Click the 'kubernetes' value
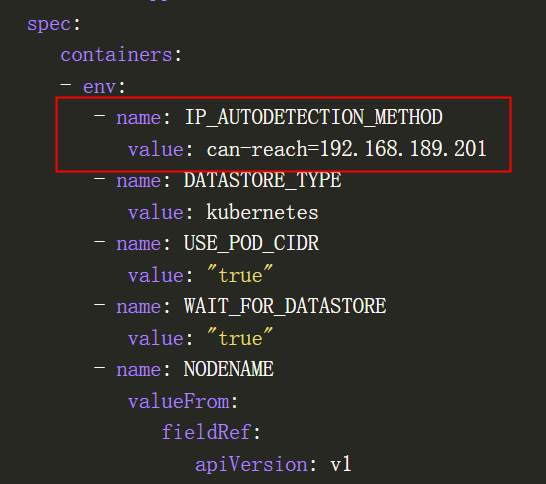 (x=262, y=212)
